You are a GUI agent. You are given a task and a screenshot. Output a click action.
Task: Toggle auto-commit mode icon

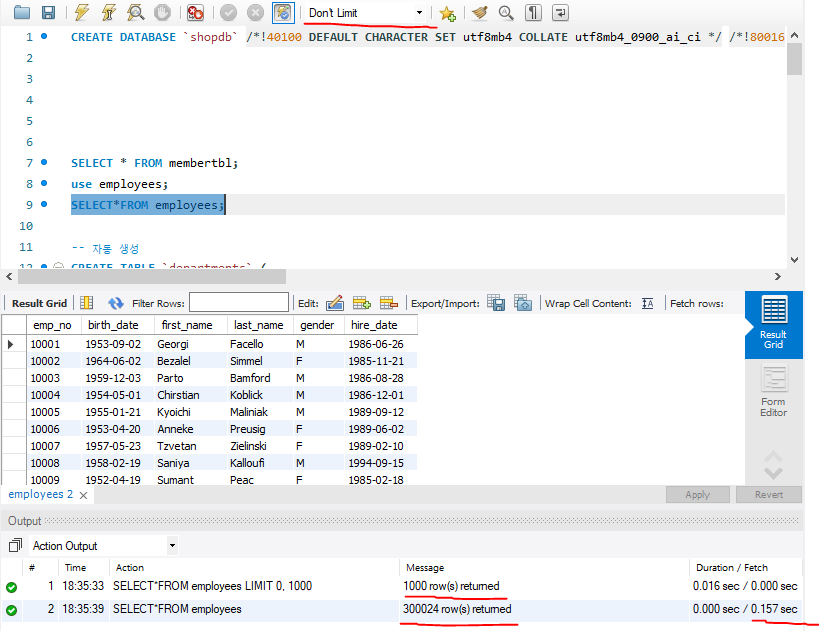283,13
